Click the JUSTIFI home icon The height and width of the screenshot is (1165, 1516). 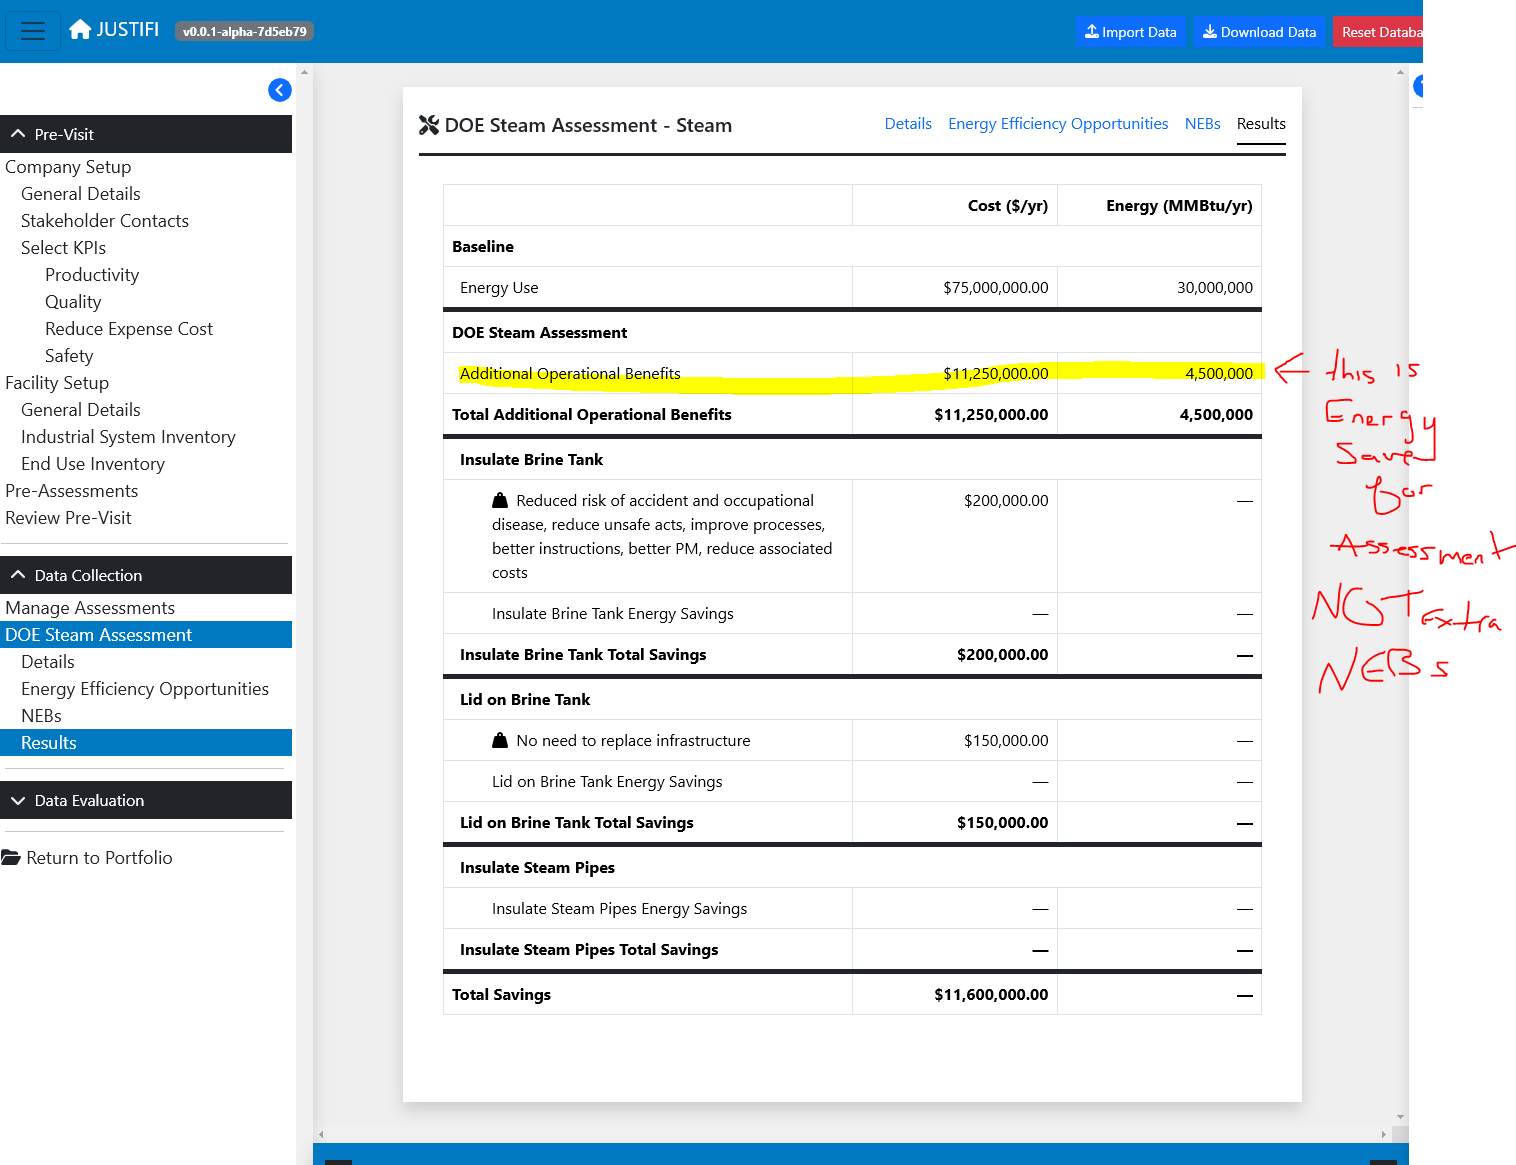click(80, 30)
